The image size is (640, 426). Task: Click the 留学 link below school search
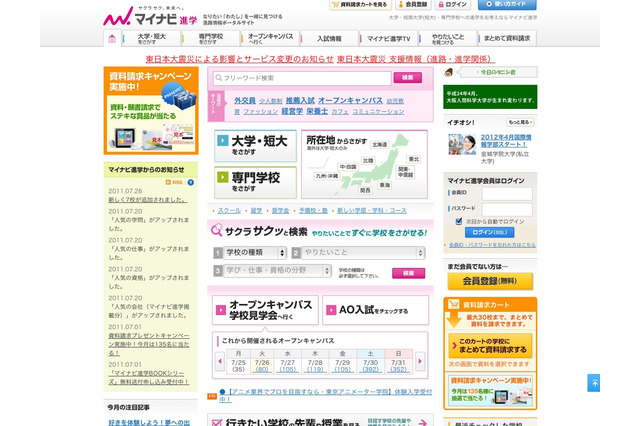[256, 211]
